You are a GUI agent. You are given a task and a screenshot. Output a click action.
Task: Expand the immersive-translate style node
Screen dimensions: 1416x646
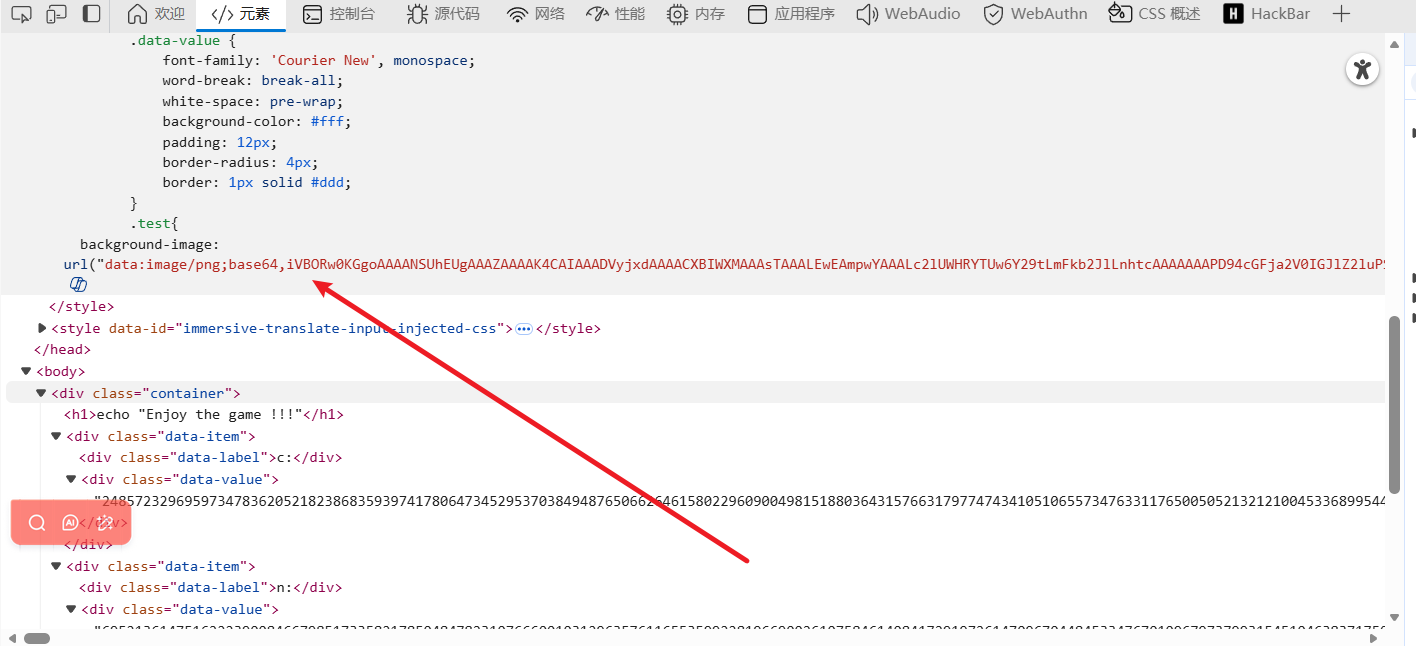tap(42, 328)
